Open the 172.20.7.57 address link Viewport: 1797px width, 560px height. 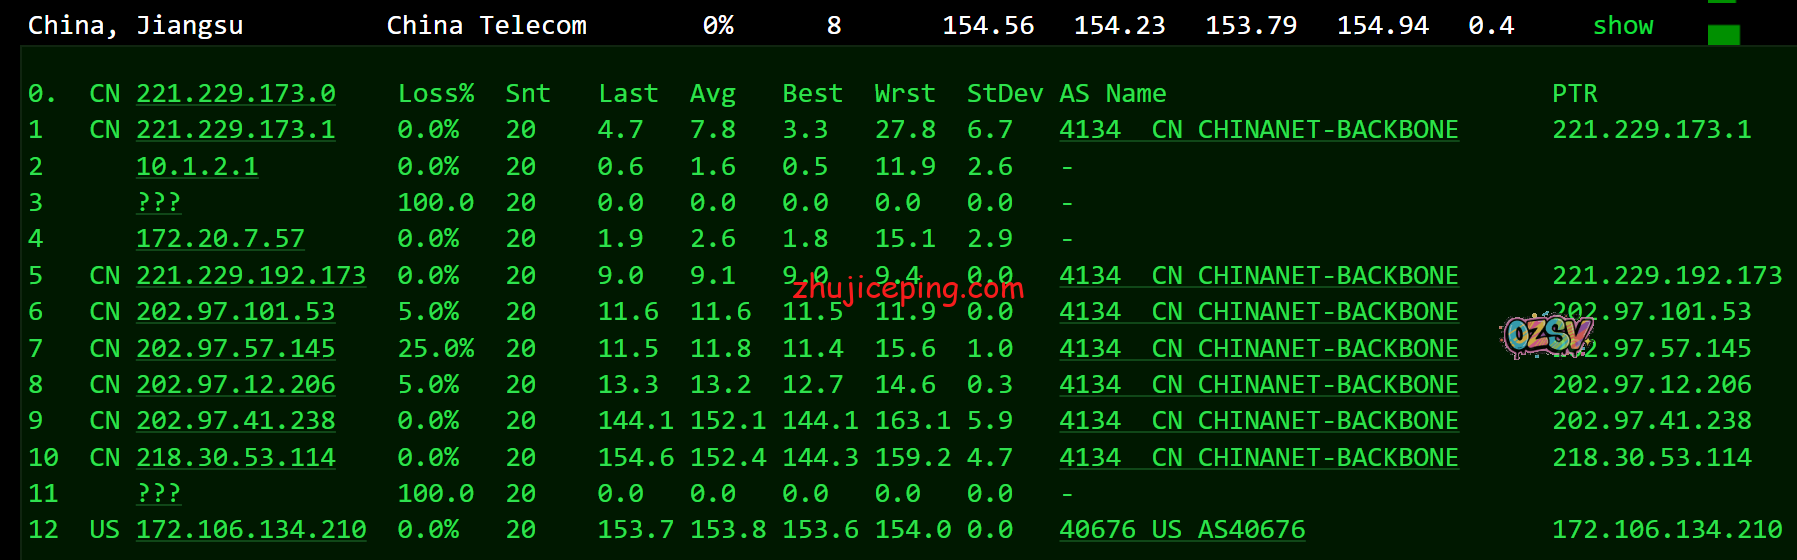220,239
